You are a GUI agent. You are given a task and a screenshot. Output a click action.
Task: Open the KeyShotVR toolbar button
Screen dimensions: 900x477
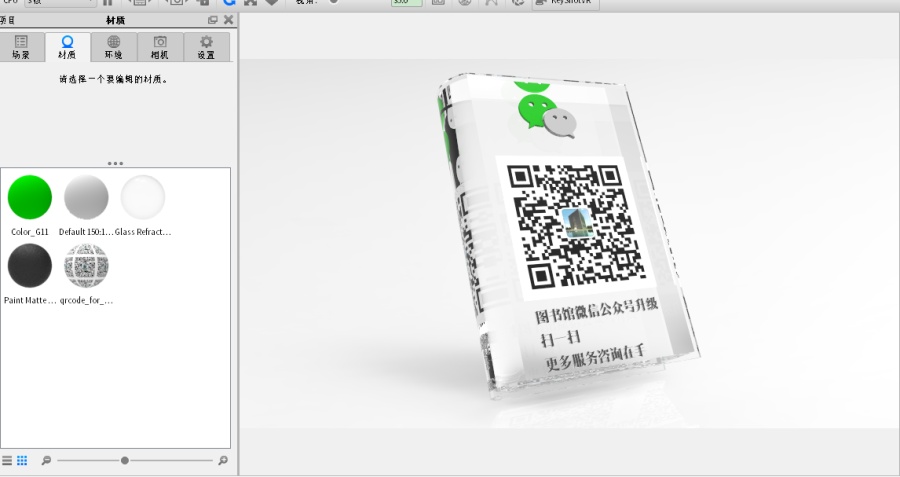pos(565,3)
